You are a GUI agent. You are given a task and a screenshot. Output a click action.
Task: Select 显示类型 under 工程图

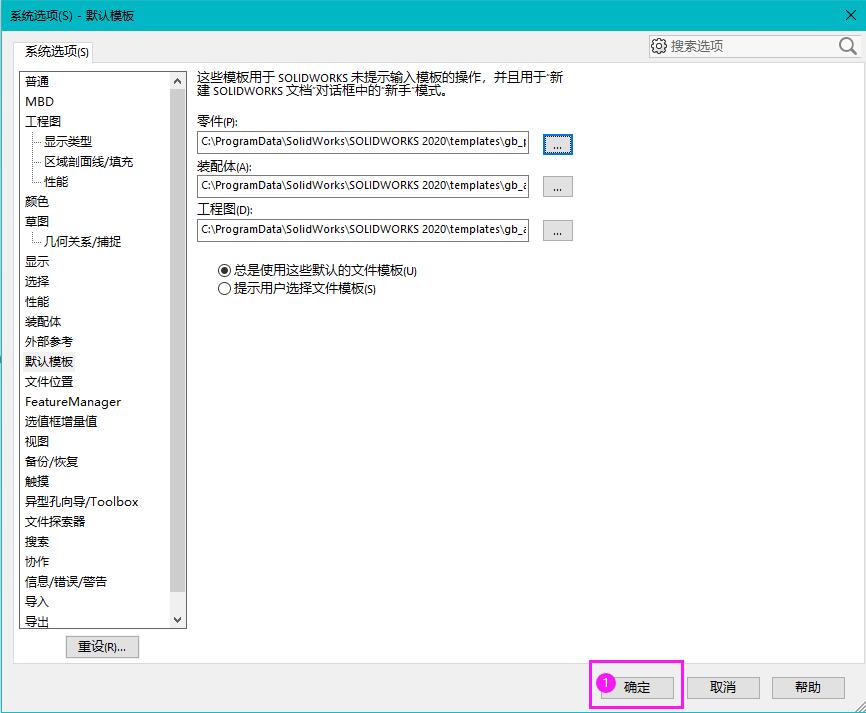(x=67, y=141)
